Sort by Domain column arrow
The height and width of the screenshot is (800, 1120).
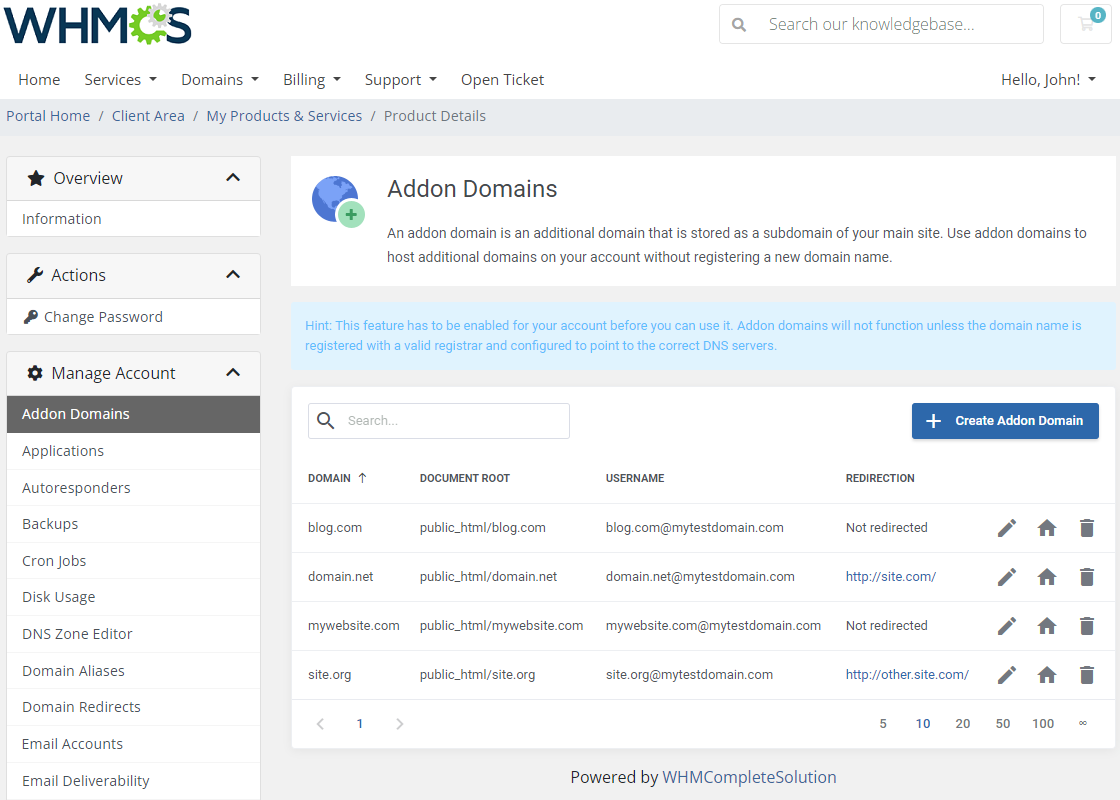[x=362, y=479]
